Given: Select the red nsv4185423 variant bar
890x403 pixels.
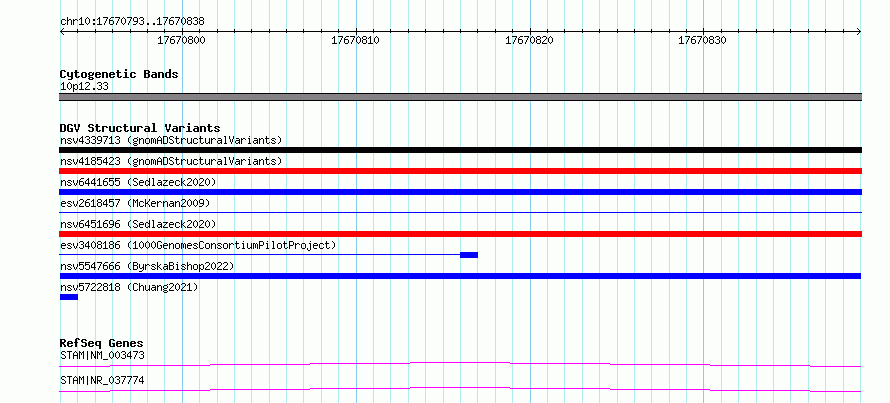Looking at the screenshot, I should tap(460, 171).
